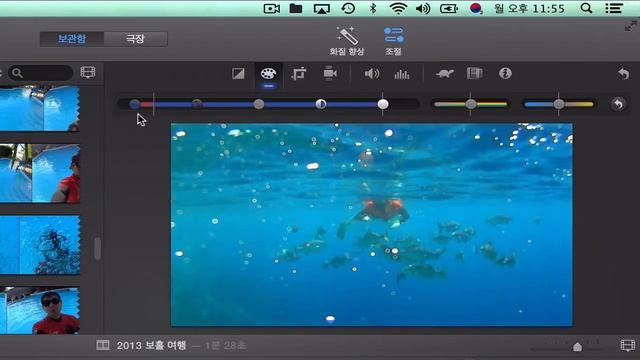Show clip information
This screenshot has height=360, width=640.
pyautogui.click(x=505, y=73)
